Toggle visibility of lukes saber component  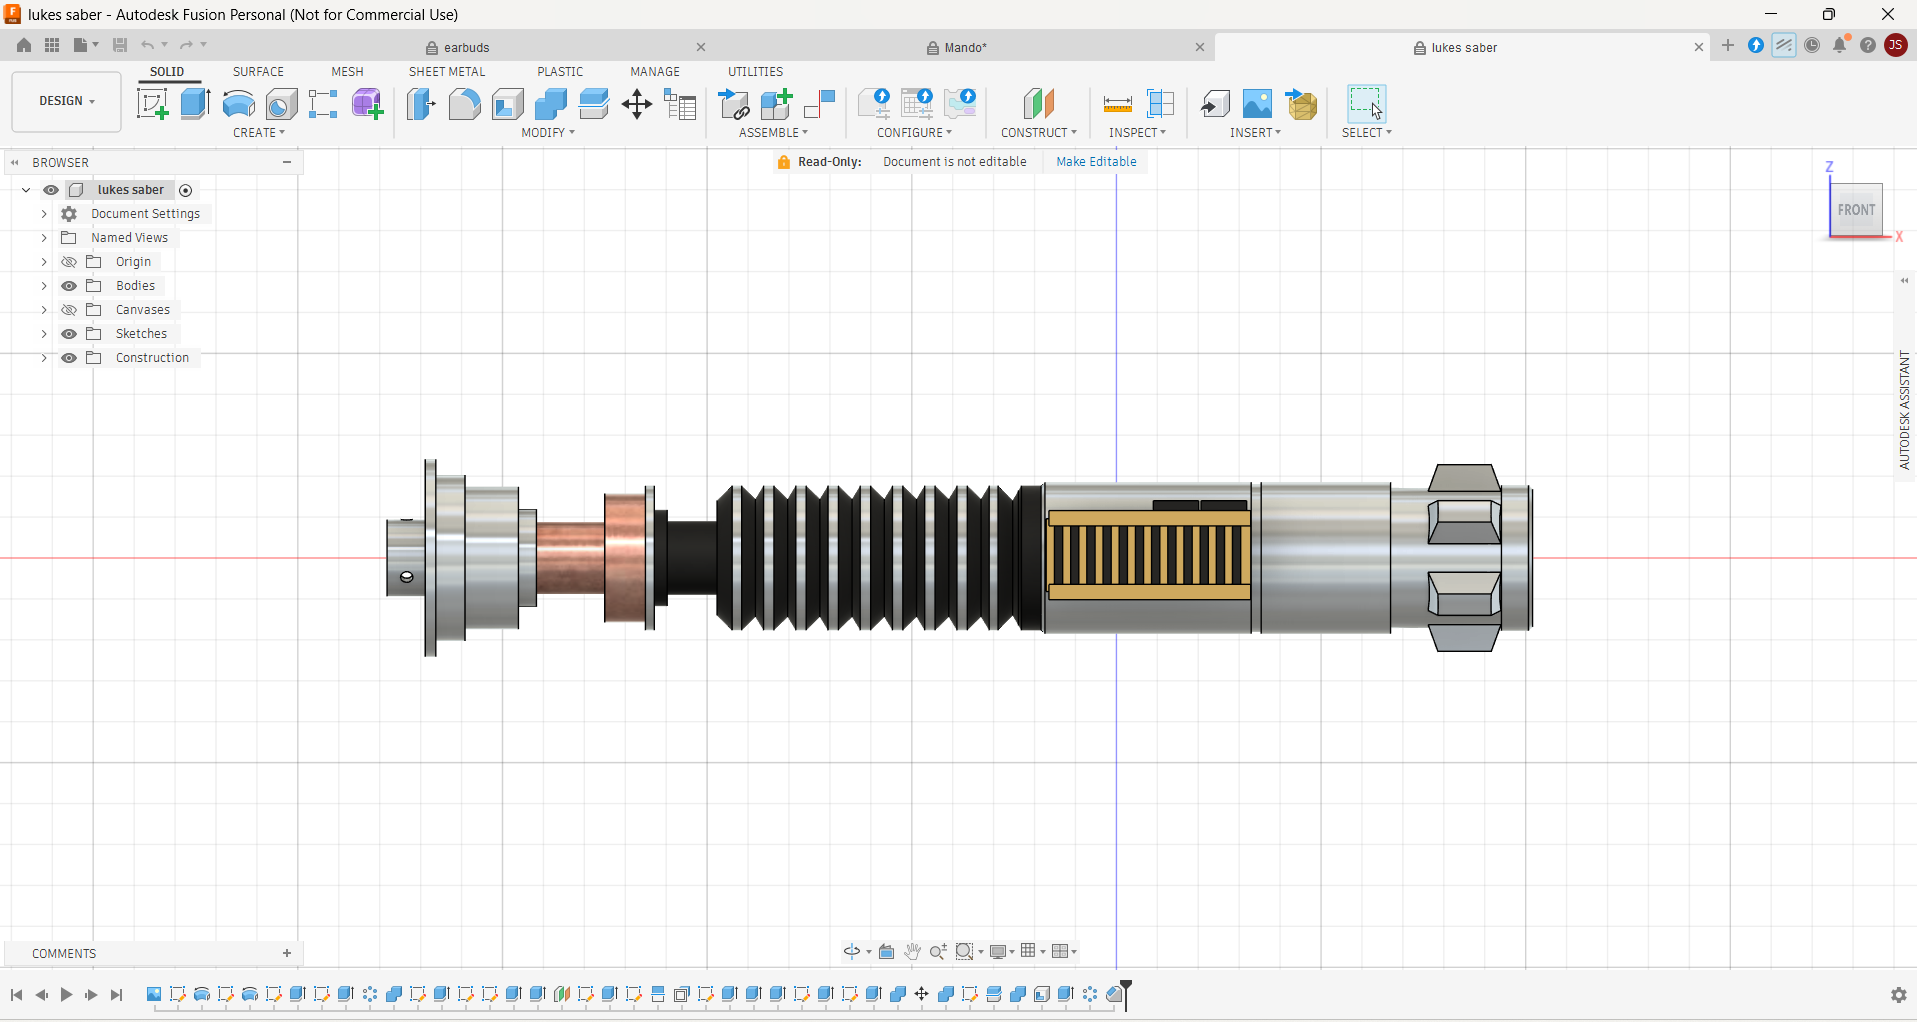pyautogui.click(x=51, y=190)
